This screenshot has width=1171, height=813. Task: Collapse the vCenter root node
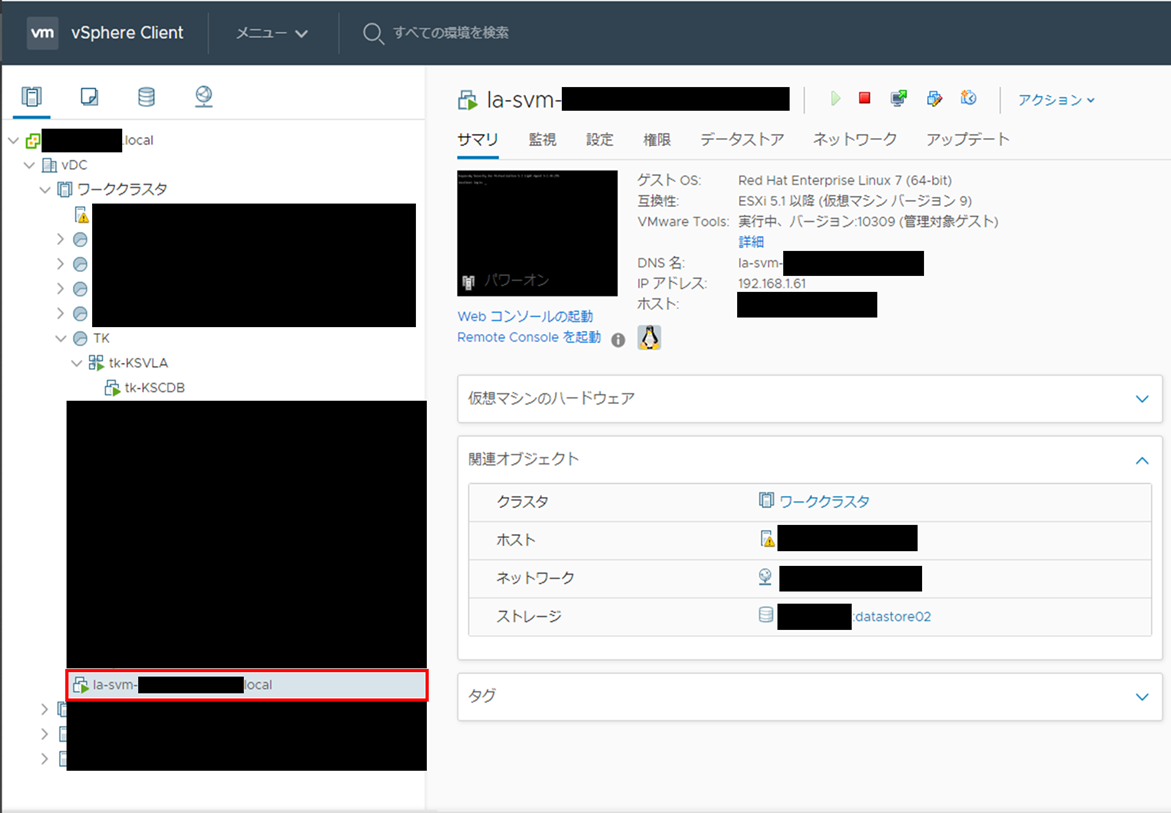click(x=13, y=140)
